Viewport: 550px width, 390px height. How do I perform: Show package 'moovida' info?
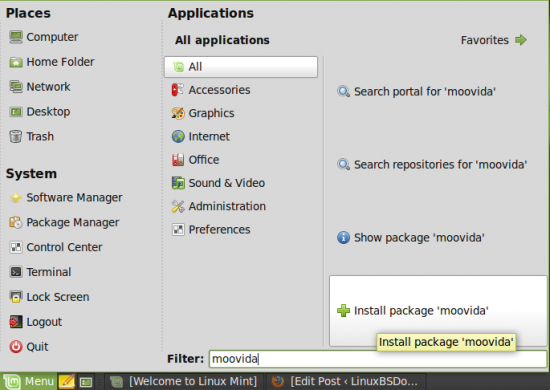(x=411, y=237)
